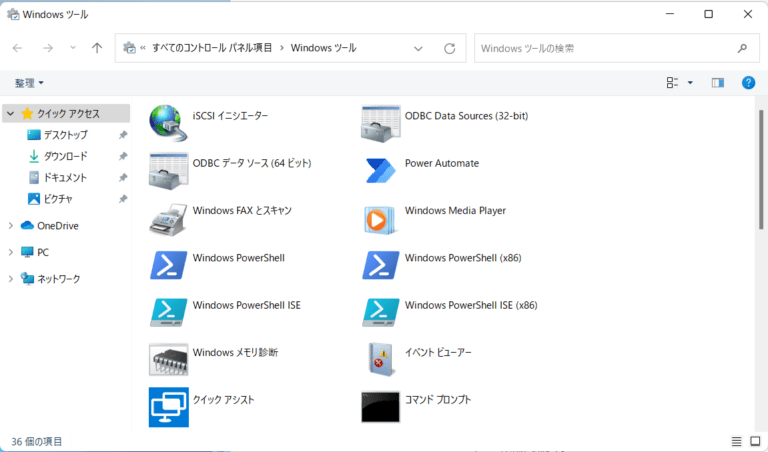Click the Windows Media Player label

[455, 211]
